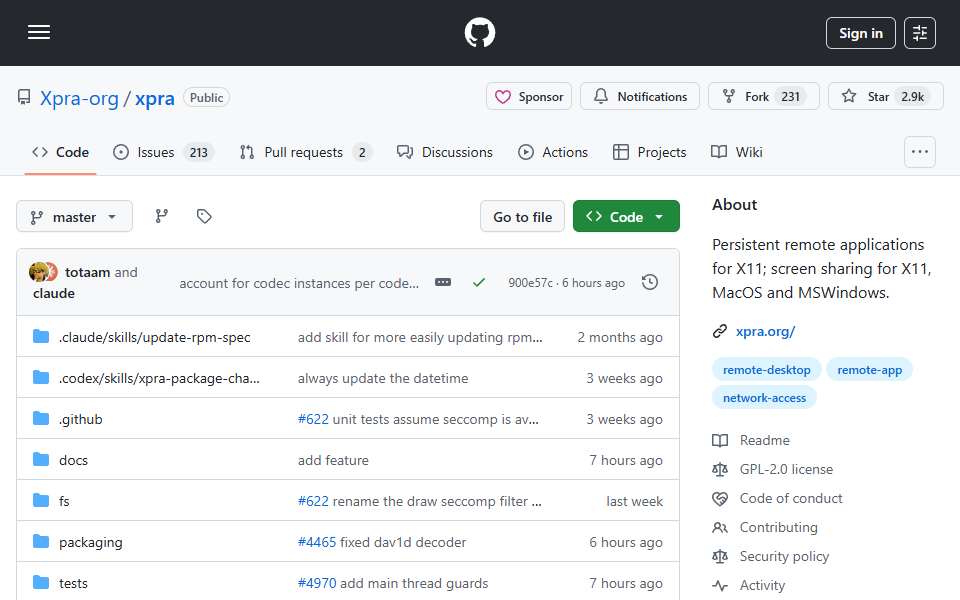Open commit hash 900e57c
This screenshot has height=600, width=960.
[x=530, y=283]
